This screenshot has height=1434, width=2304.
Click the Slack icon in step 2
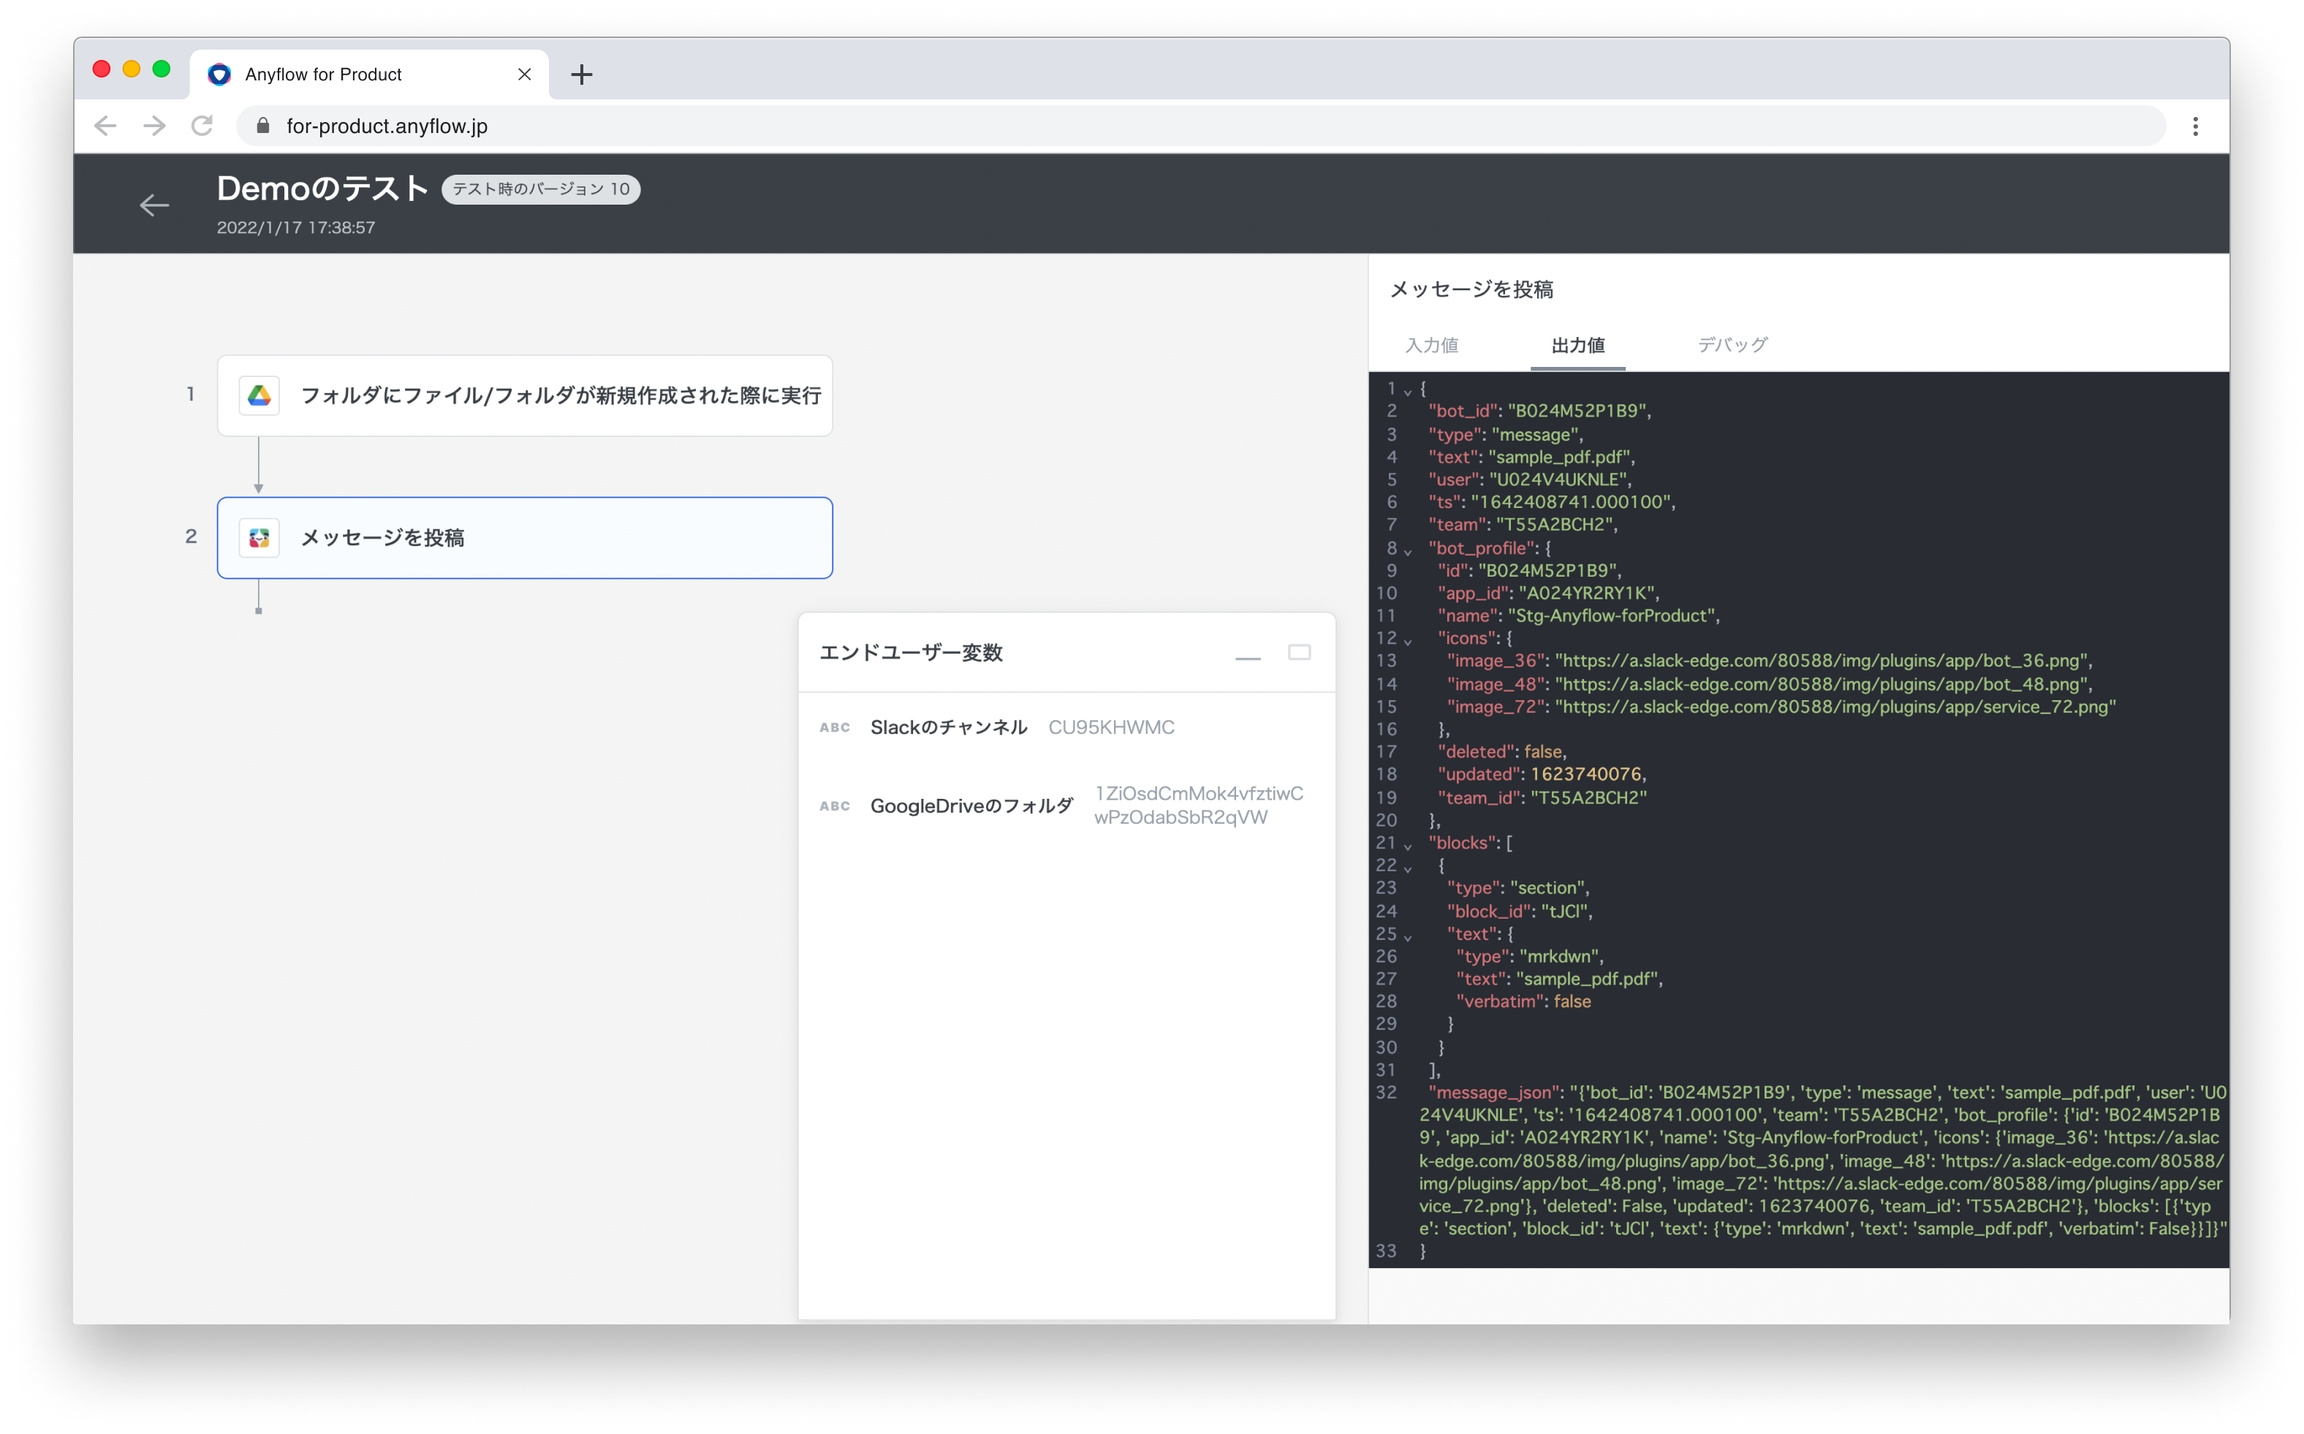coord(259,538)
